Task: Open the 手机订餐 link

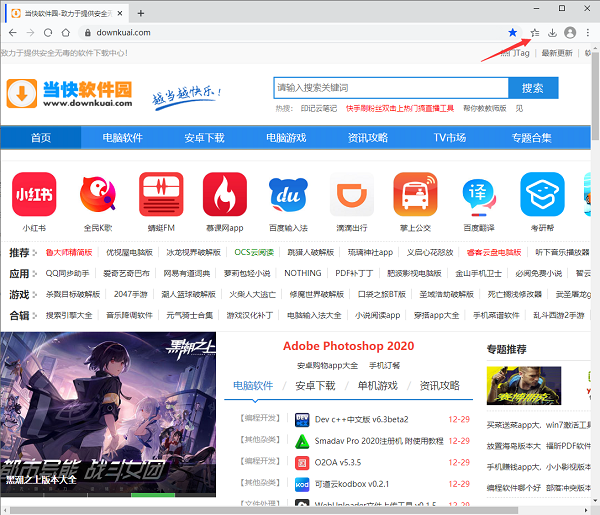Action: click(x=384, y=365)
